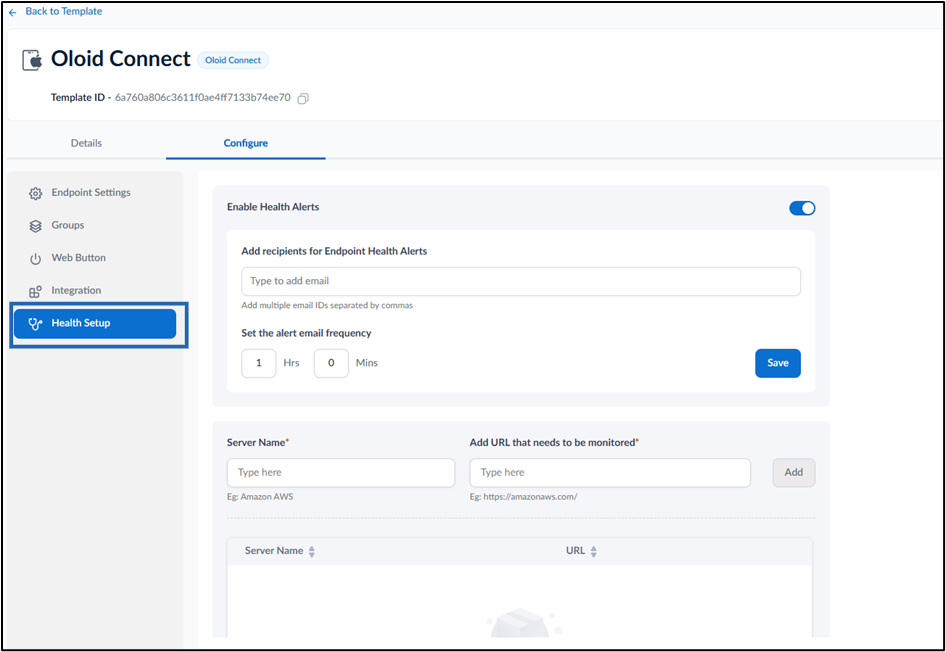Select Health Setup in sidebar
This screenshot has width=946, height=652.
coord(95,324)
